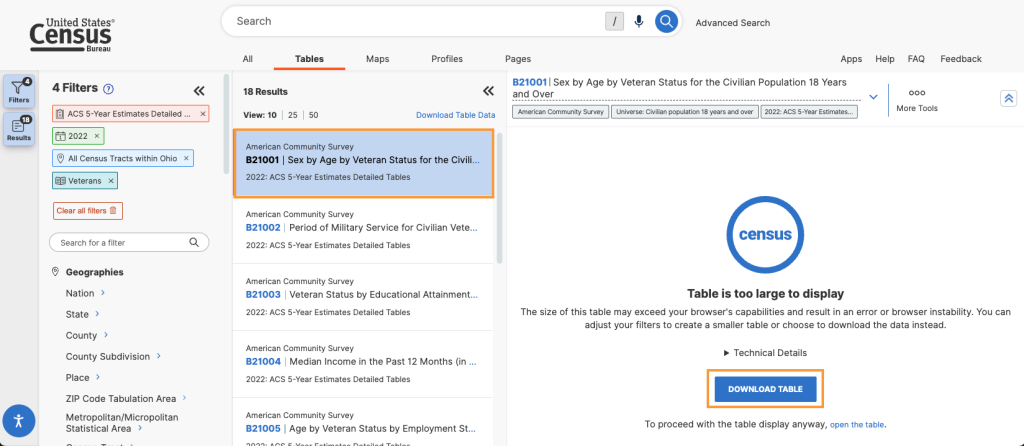Open the accessibility options button

tap(19, 419)
